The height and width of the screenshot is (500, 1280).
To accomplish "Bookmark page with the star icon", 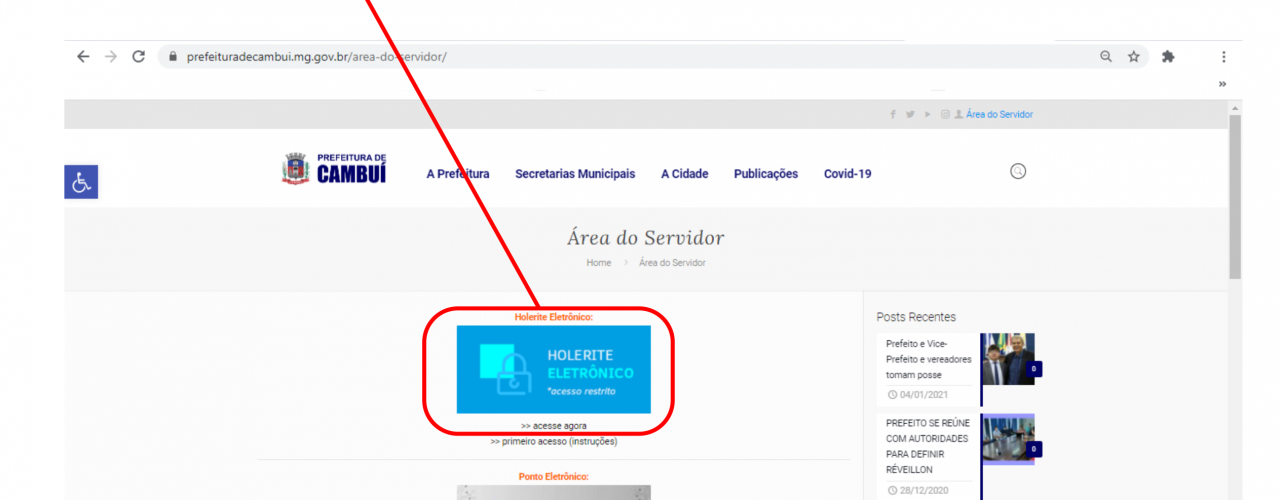I will tap(1134, 57).
